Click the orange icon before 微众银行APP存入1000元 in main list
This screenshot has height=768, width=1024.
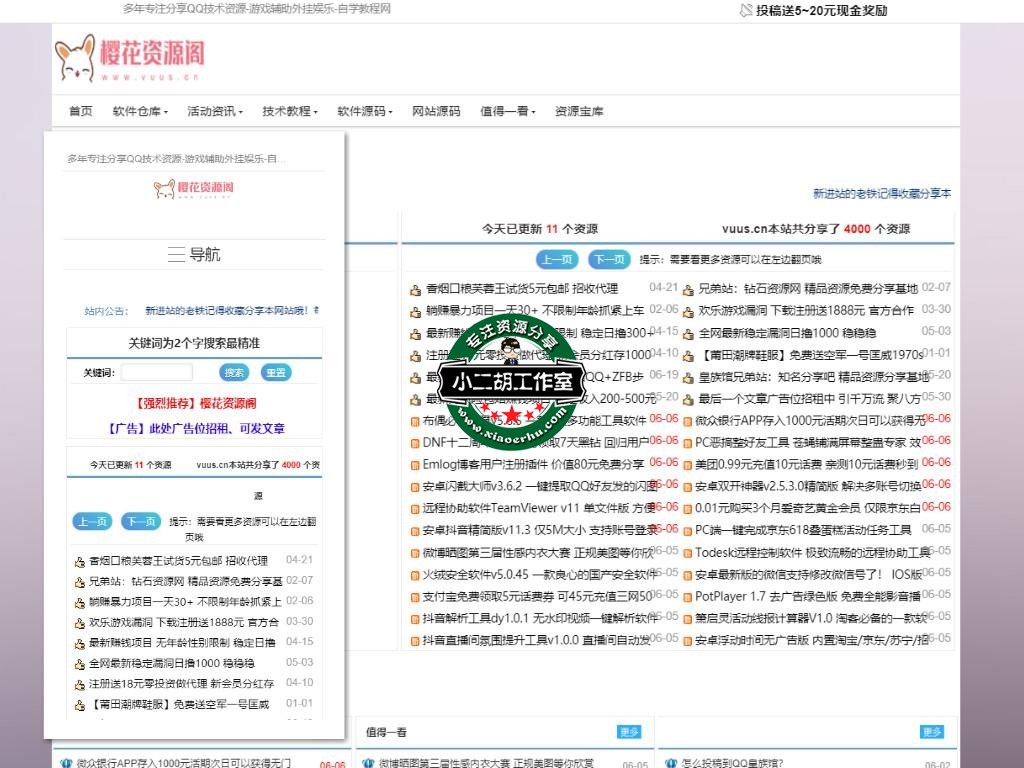pyautogui.click(x=688, y=421)
